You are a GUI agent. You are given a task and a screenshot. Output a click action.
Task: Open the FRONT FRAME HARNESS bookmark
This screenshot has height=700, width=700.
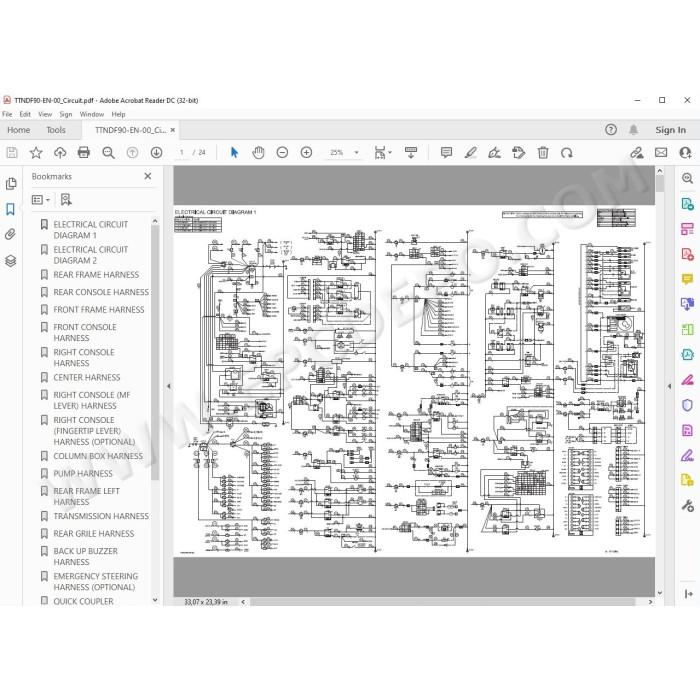pyautogui.click(x=99, y=310)
